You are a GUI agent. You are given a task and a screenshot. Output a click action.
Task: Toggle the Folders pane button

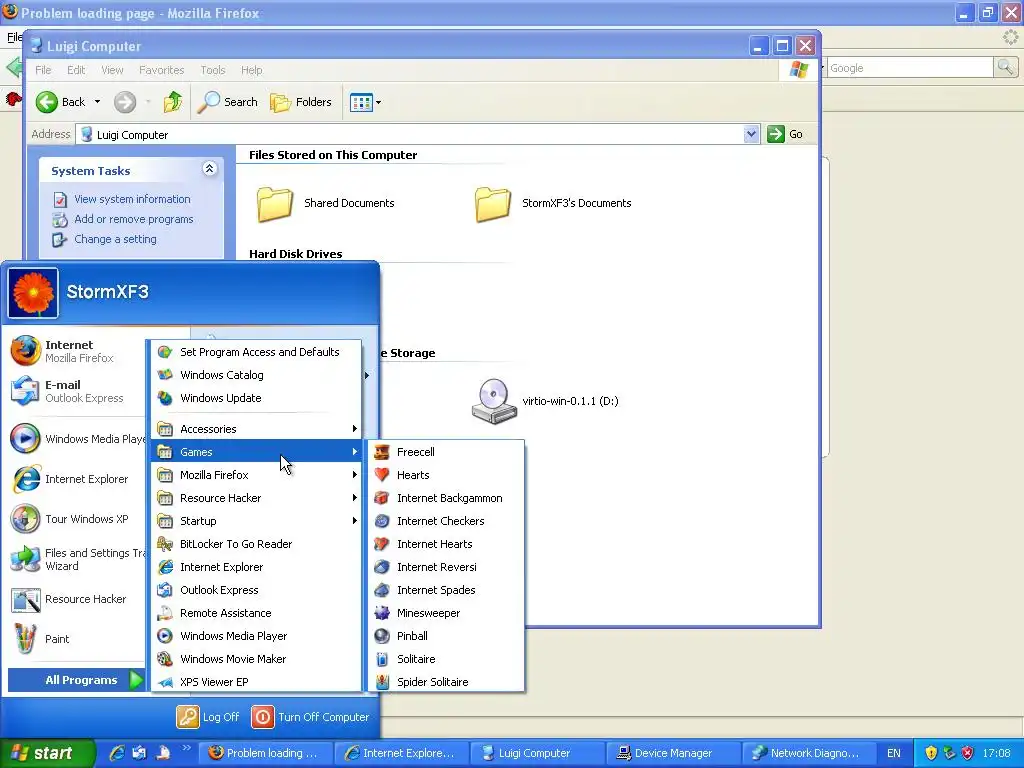300,102
